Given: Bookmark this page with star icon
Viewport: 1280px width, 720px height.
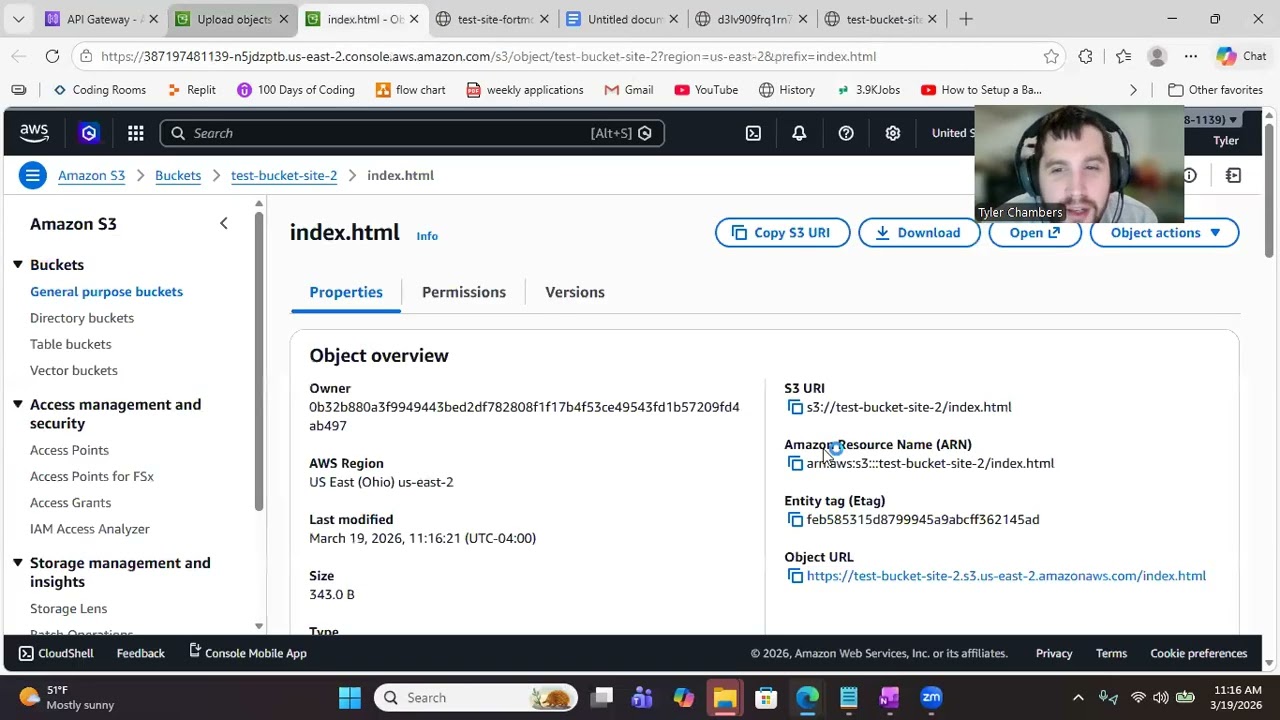Looking at the screenshot, I should tap(1051, 57).
